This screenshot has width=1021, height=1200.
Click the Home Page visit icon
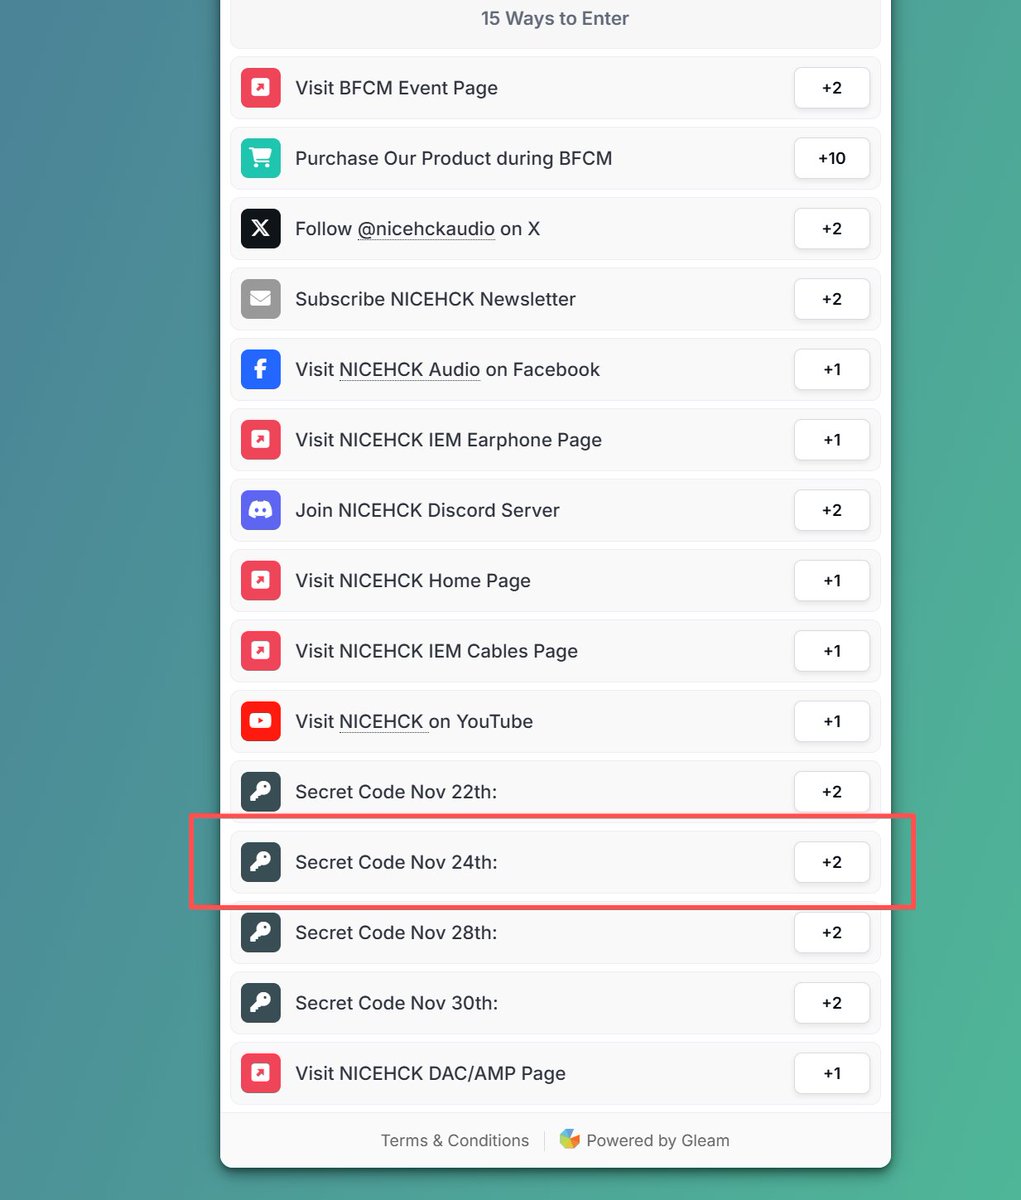point(261,581)
